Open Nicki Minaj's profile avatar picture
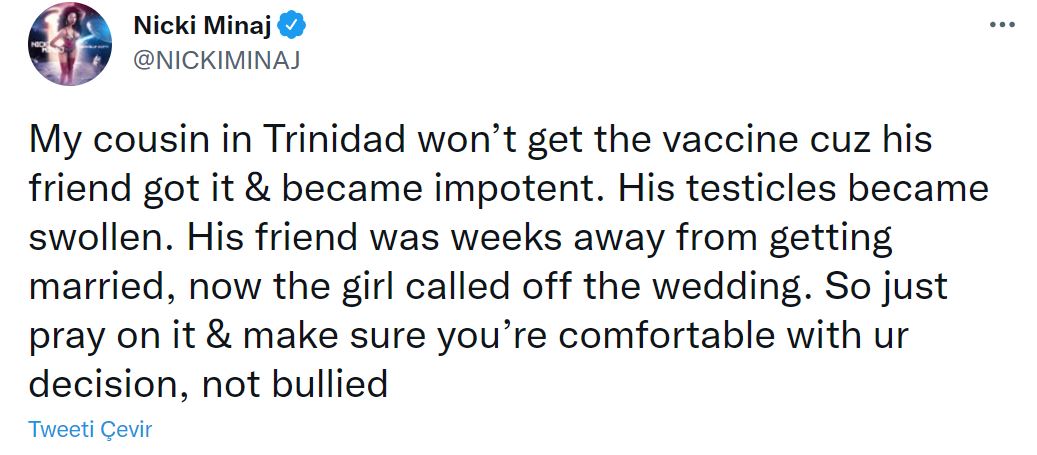The width and height of the screenshot is (1037, 455). click(69, 44)
